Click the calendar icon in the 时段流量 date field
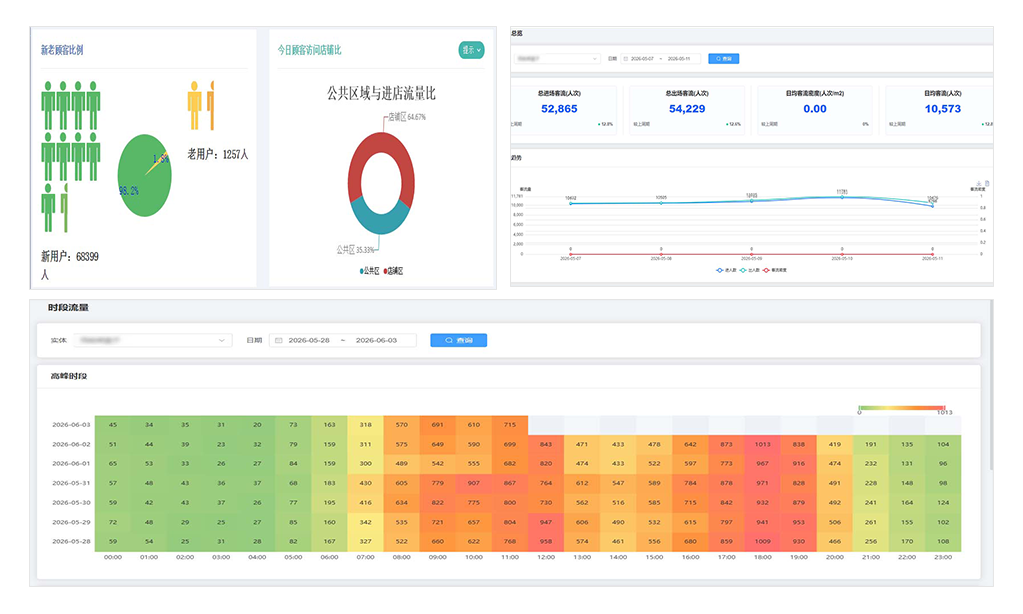Screen dimensions: 1023x614 point(279,341)
